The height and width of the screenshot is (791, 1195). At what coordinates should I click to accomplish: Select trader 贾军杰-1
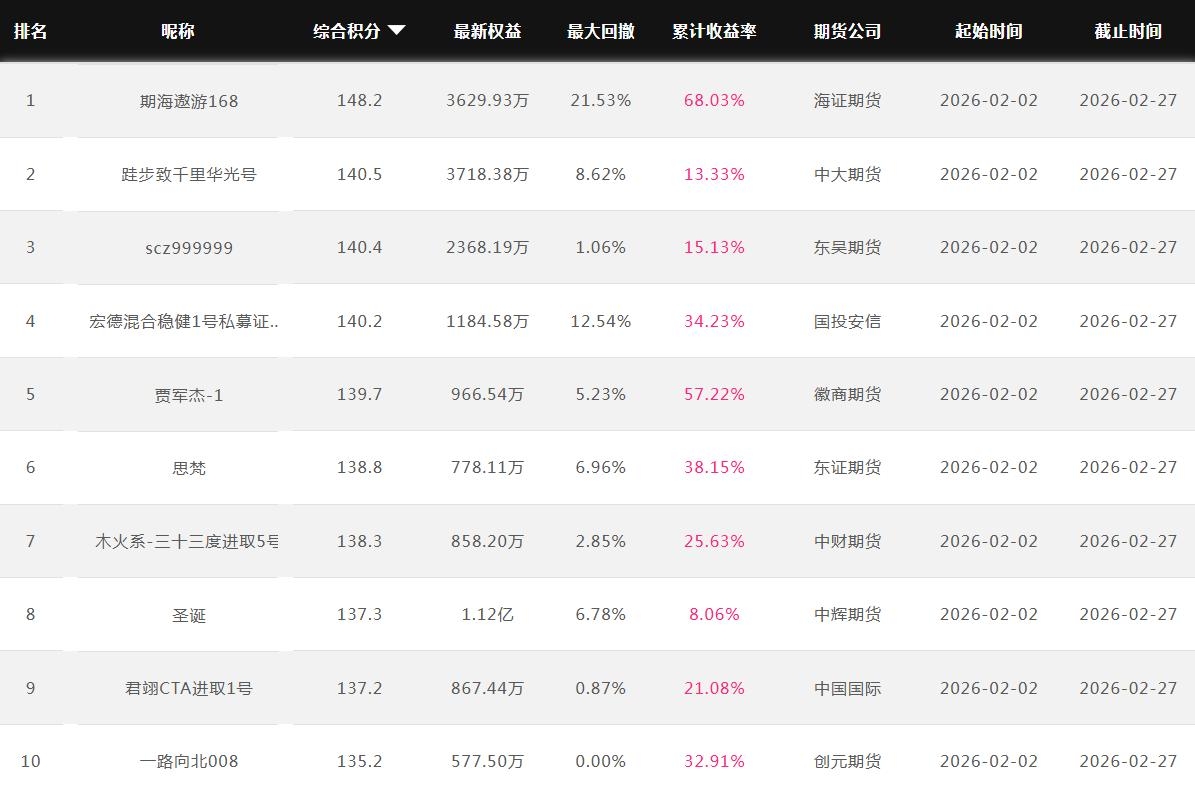(x=189, y=395)
